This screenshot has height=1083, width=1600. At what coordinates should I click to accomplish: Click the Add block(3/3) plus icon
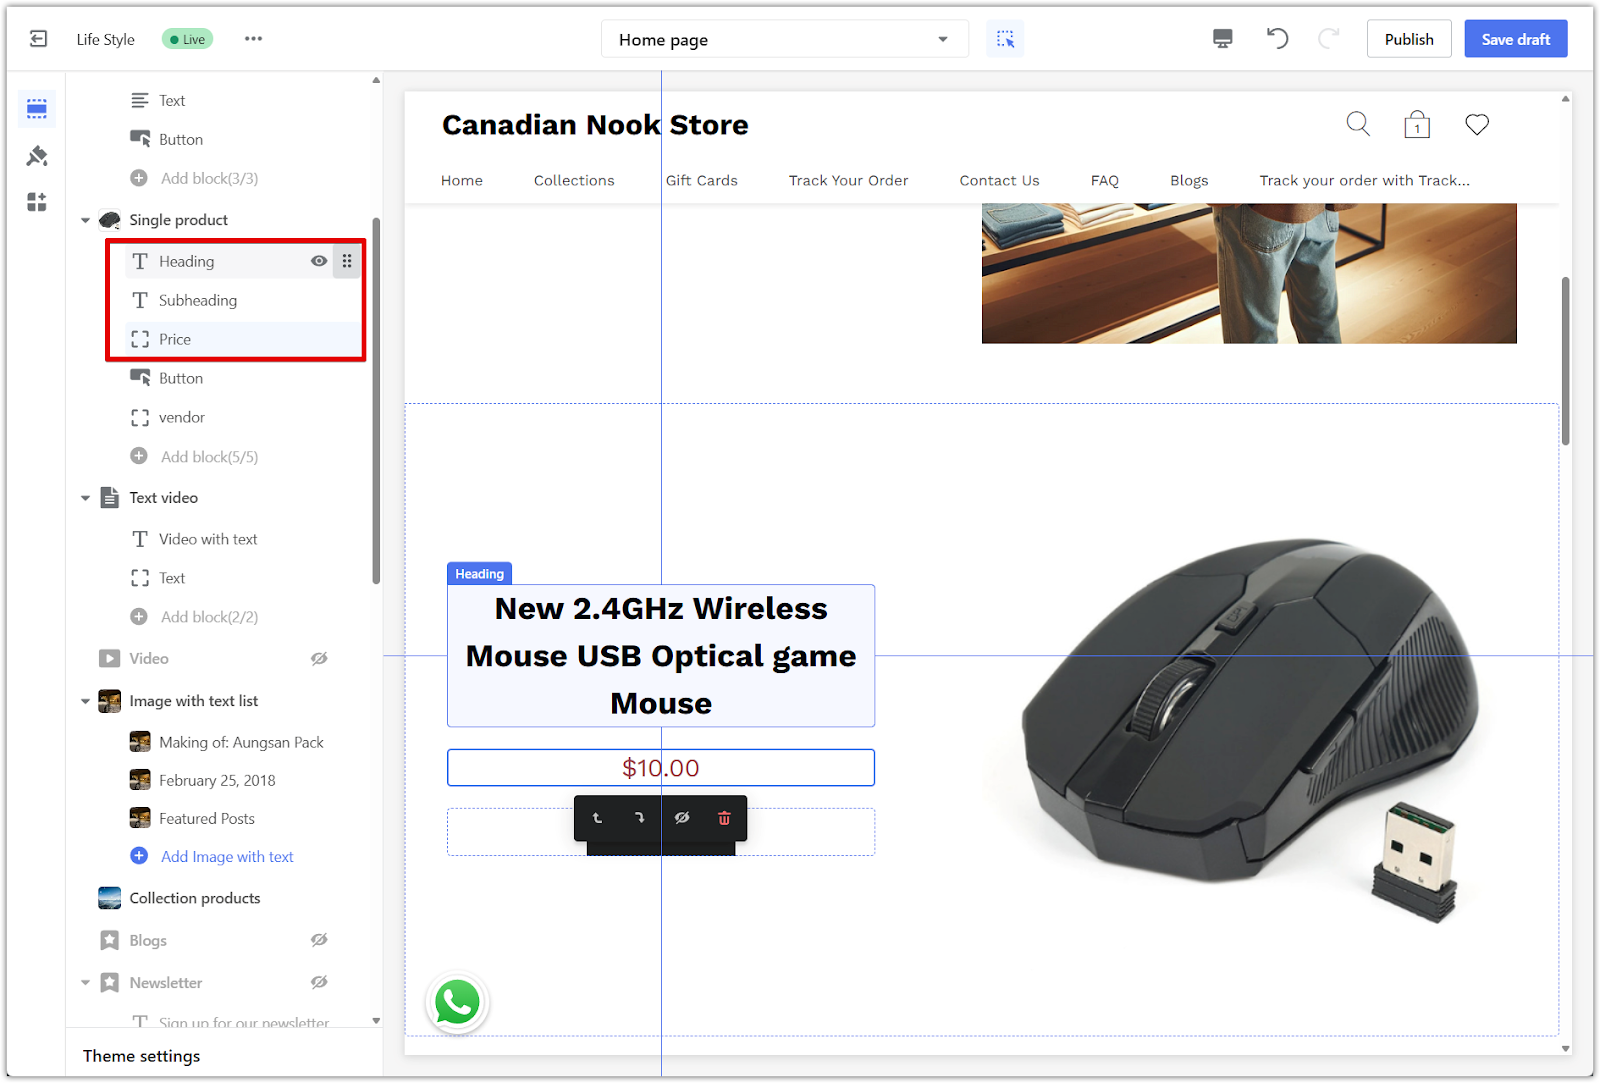(139, 178)
